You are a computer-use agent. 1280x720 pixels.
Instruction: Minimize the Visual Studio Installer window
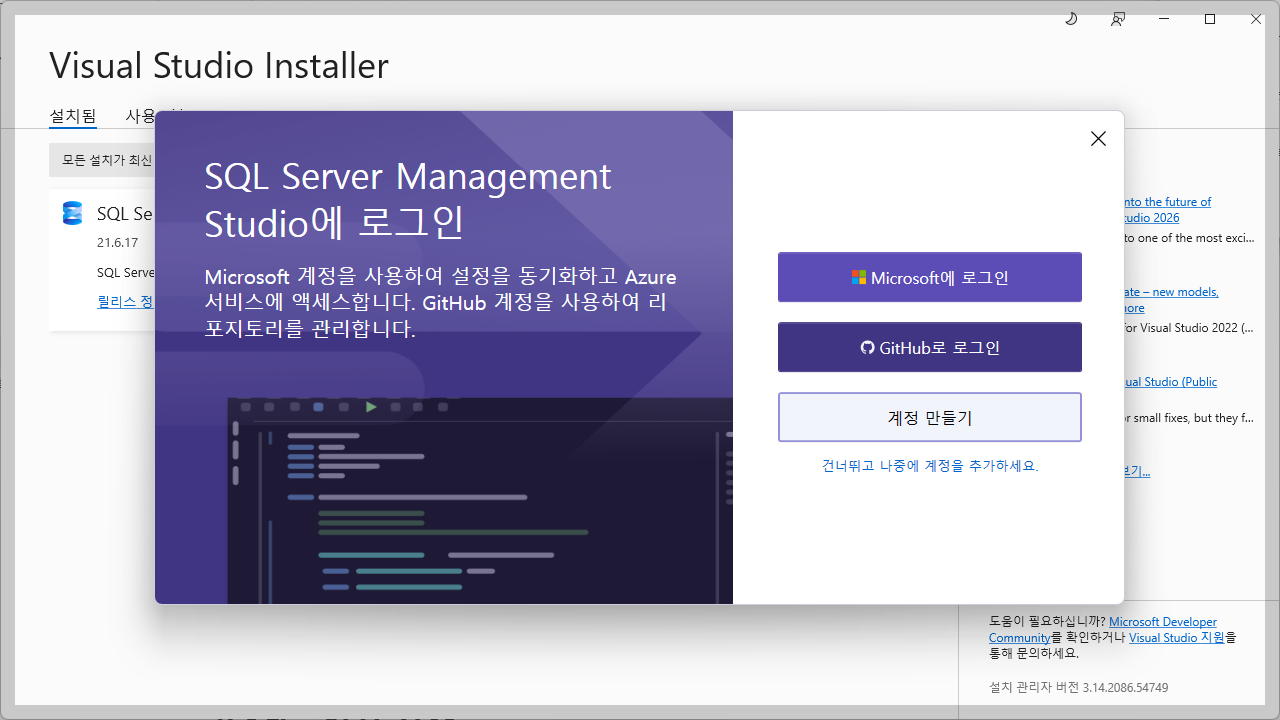[1163, 19]
